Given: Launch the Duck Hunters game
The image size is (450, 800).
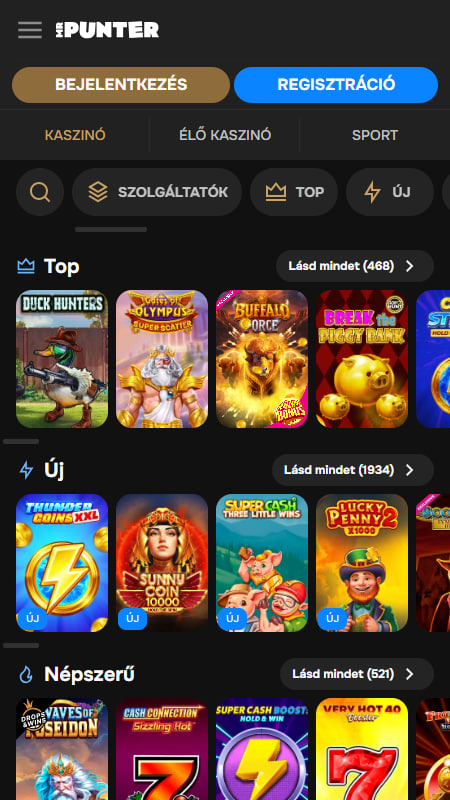Looking at the screenshot, I should pyautogui.click(x=62, y=359).
